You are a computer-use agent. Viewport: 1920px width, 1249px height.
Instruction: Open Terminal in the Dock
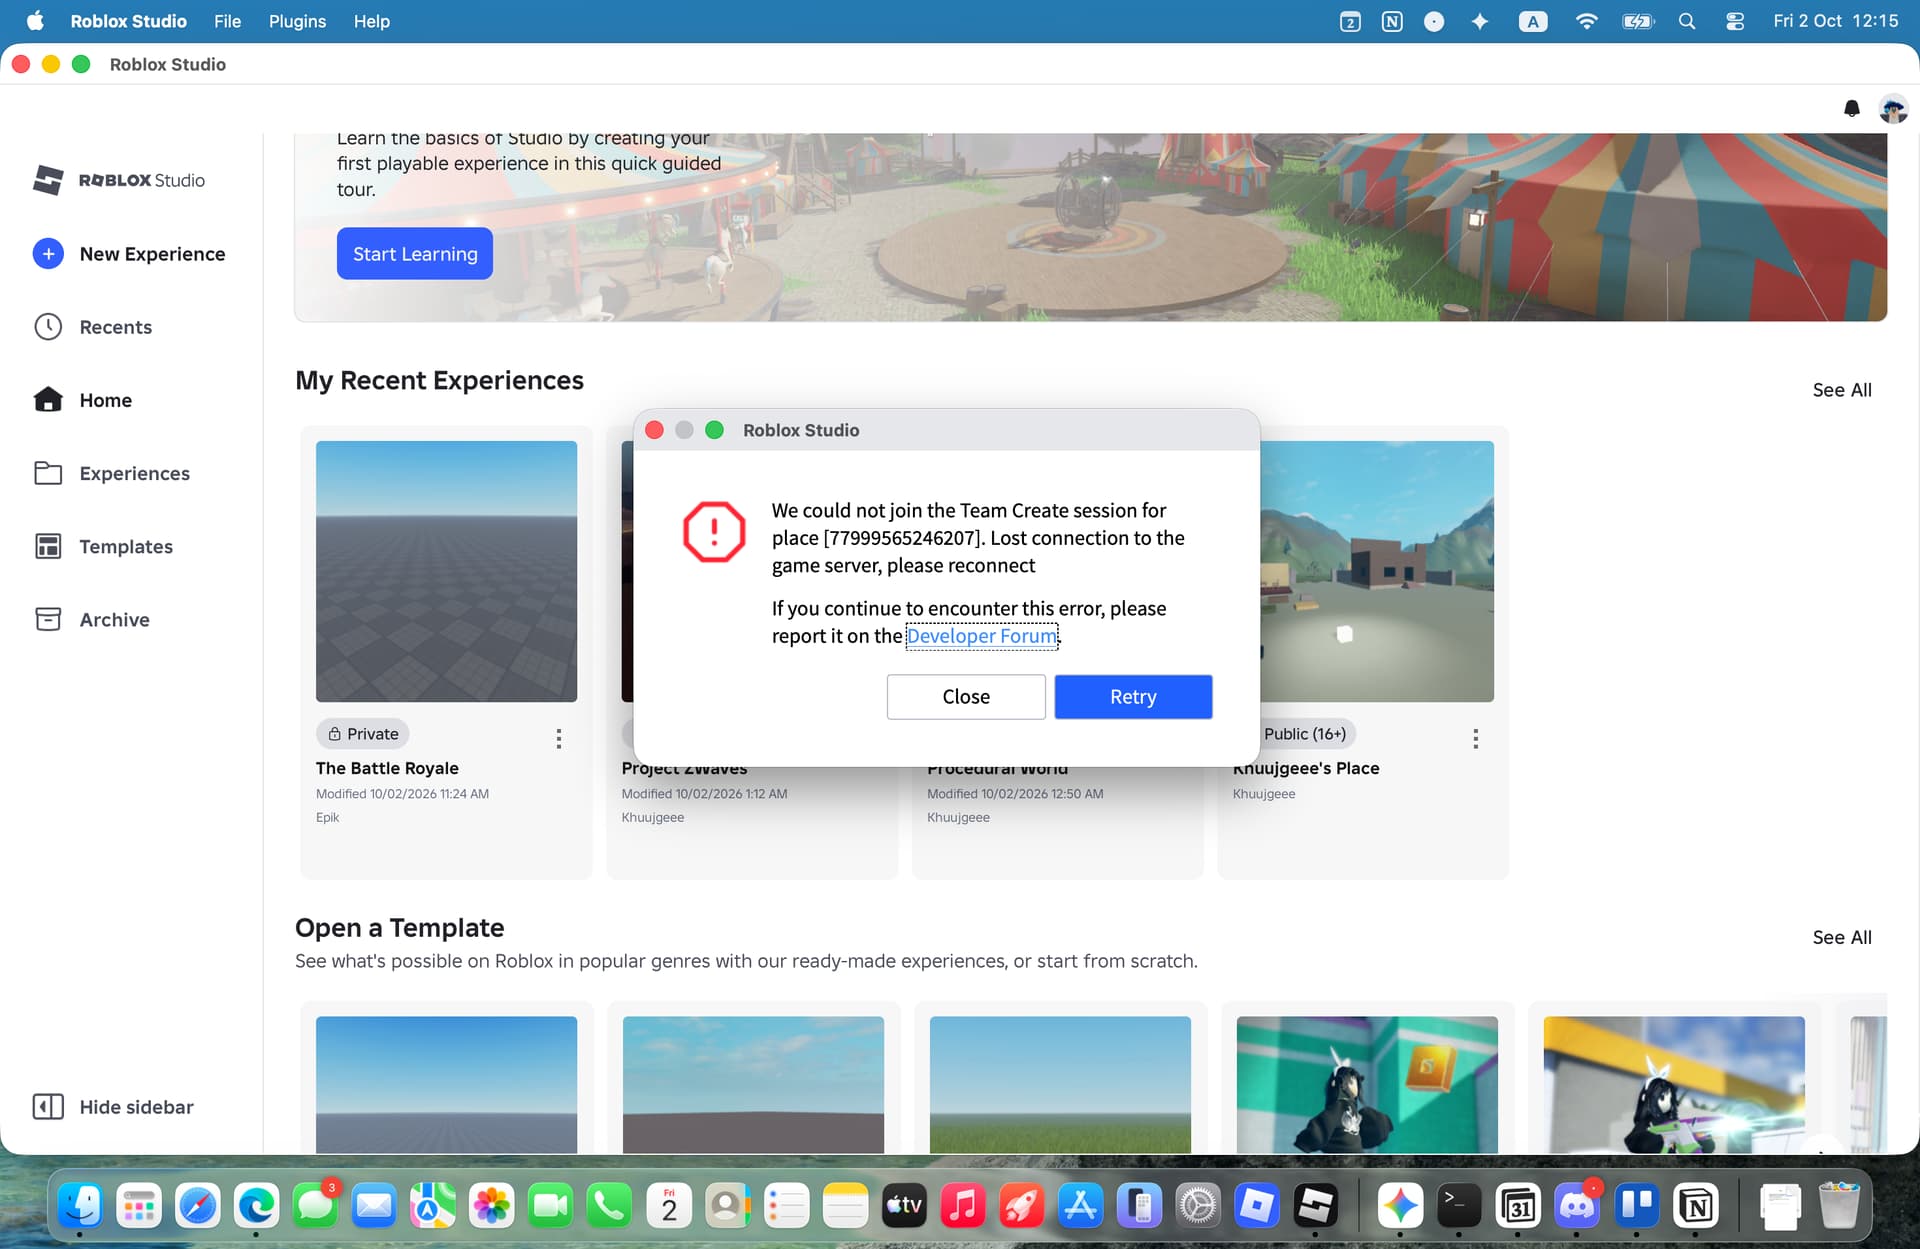[1459, 1205]
